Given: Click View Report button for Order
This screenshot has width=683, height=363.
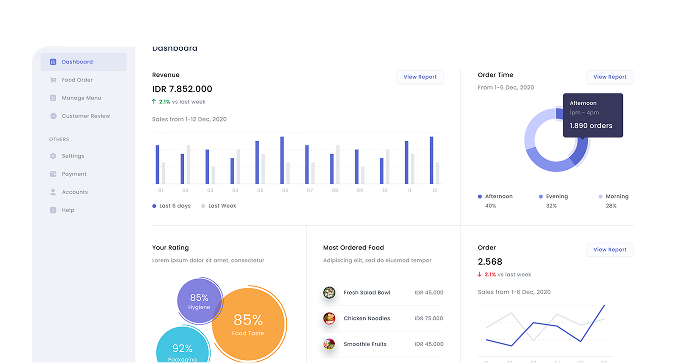Looking at the screenshot, I should [x=610, y=250].
